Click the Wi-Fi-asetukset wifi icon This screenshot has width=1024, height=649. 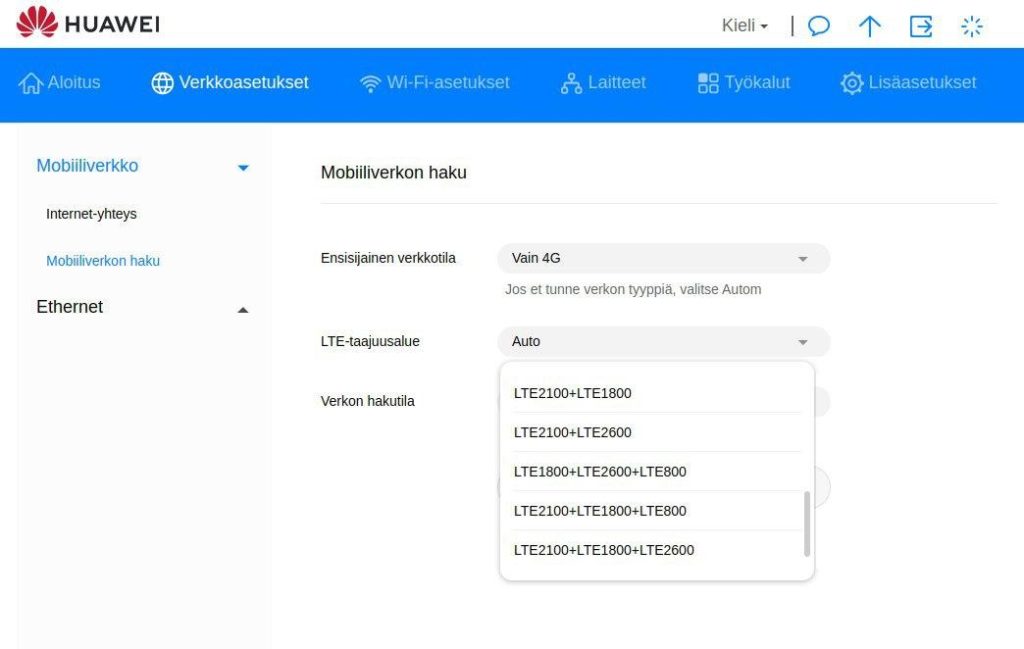[371, 83]
